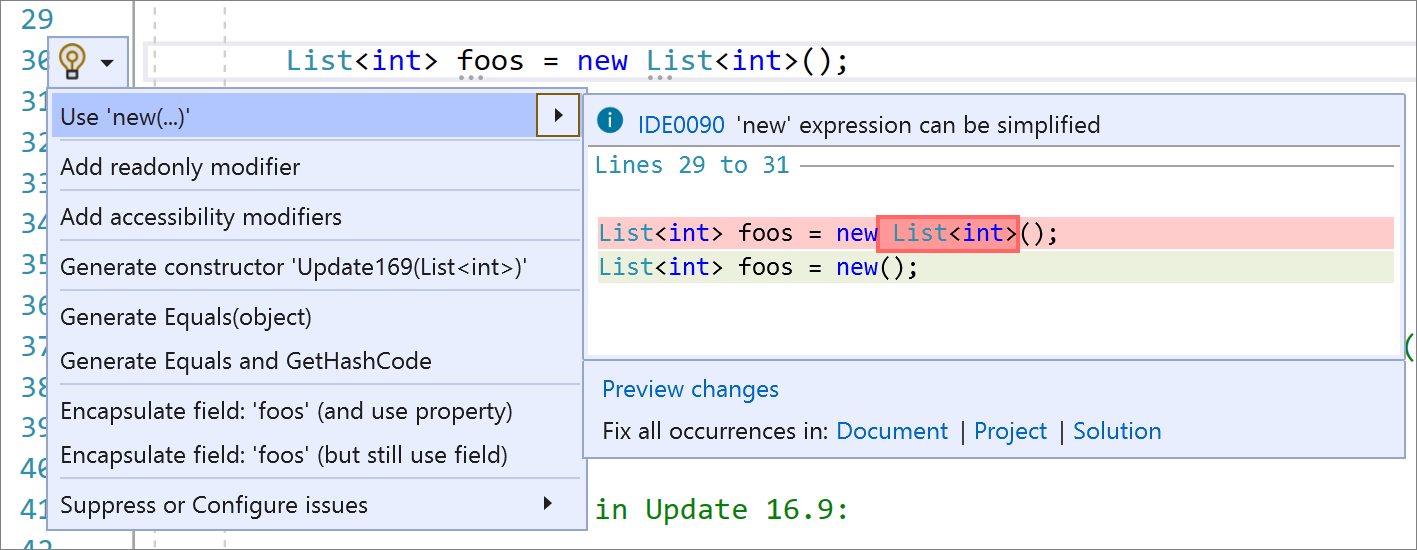This screenshot has height=550, width=1417.
Task: Fix all occurrences in Project
Action: (1010, 431)
